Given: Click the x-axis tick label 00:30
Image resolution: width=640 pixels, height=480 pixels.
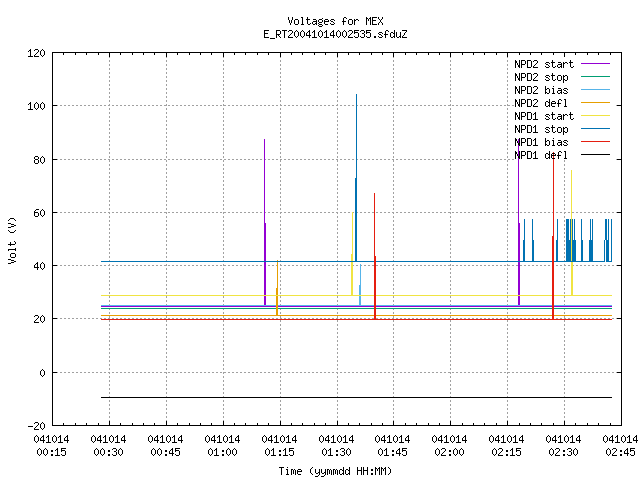Looking at the screenshot, I should tap(109, 452).
